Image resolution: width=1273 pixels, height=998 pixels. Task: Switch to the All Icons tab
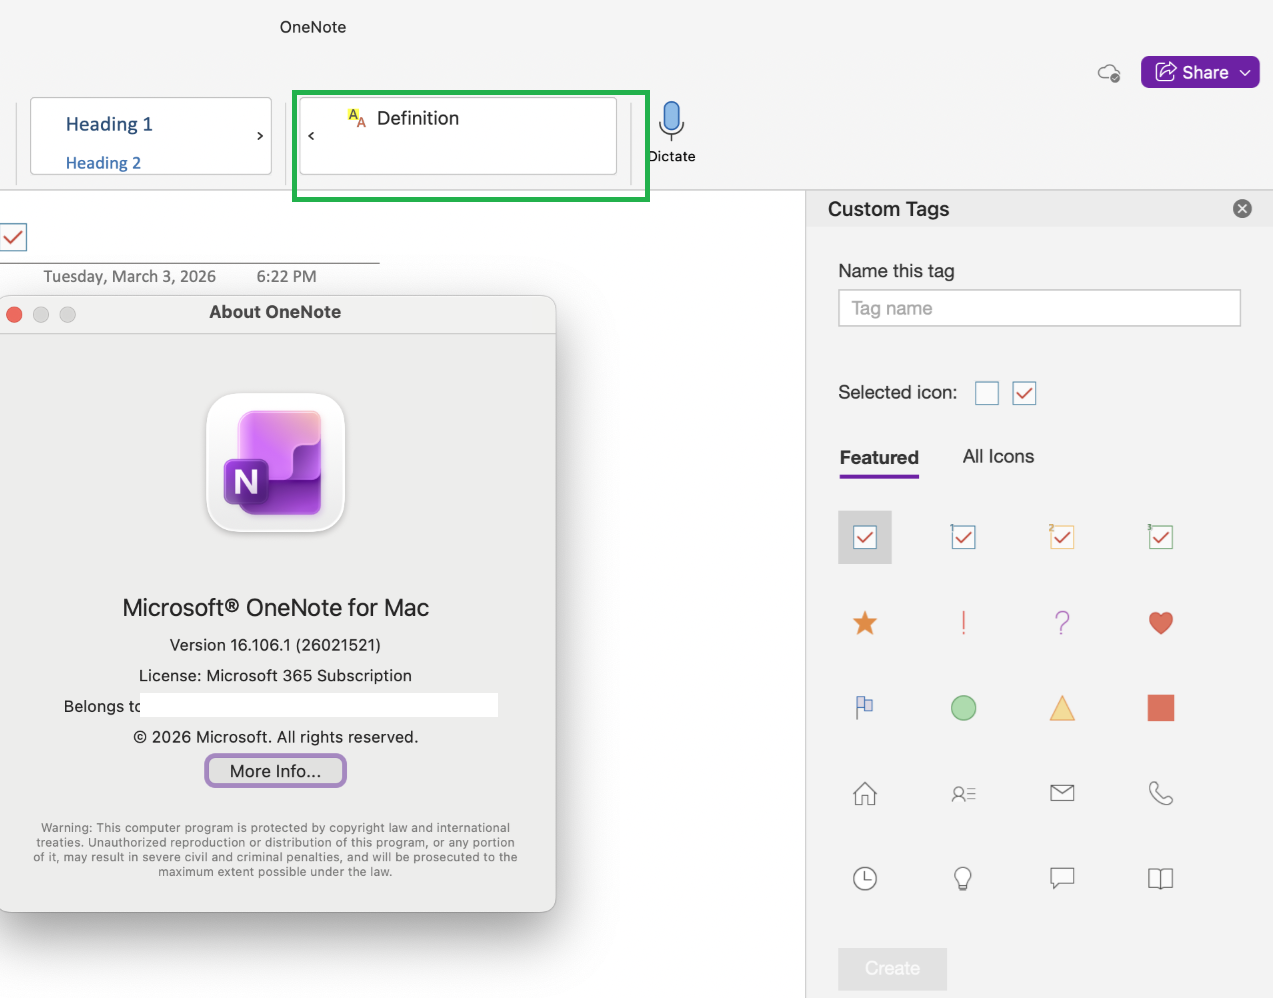[x=998, y=456]
